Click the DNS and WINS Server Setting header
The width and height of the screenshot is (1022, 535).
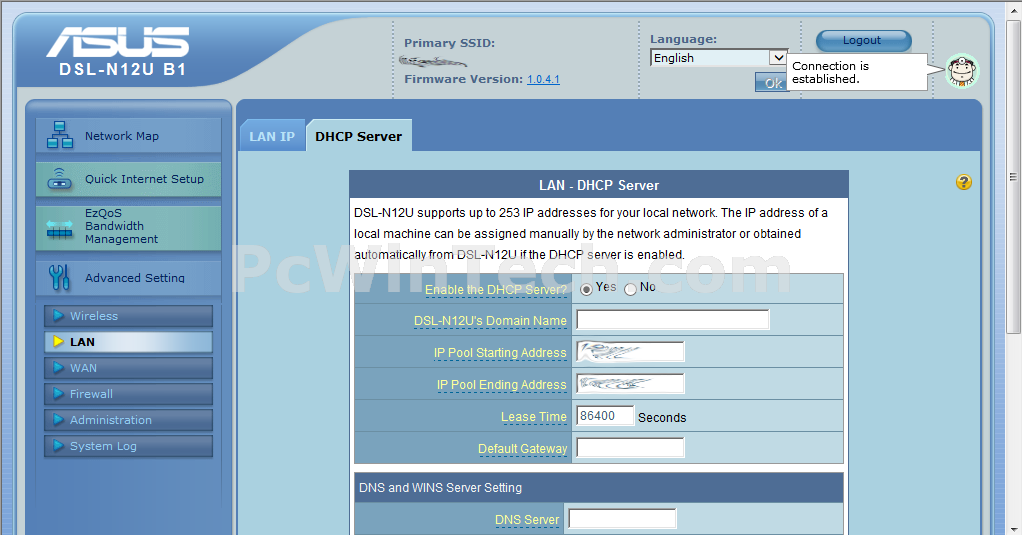click(x=441, y=487)
